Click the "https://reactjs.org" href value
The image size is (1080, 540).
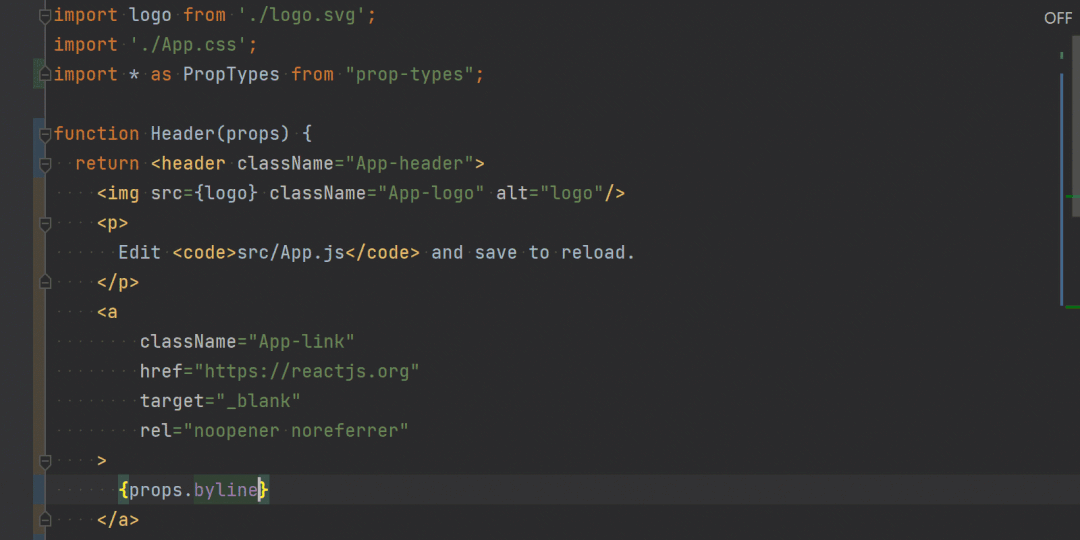pyautogui.click(x=307, y=371)
